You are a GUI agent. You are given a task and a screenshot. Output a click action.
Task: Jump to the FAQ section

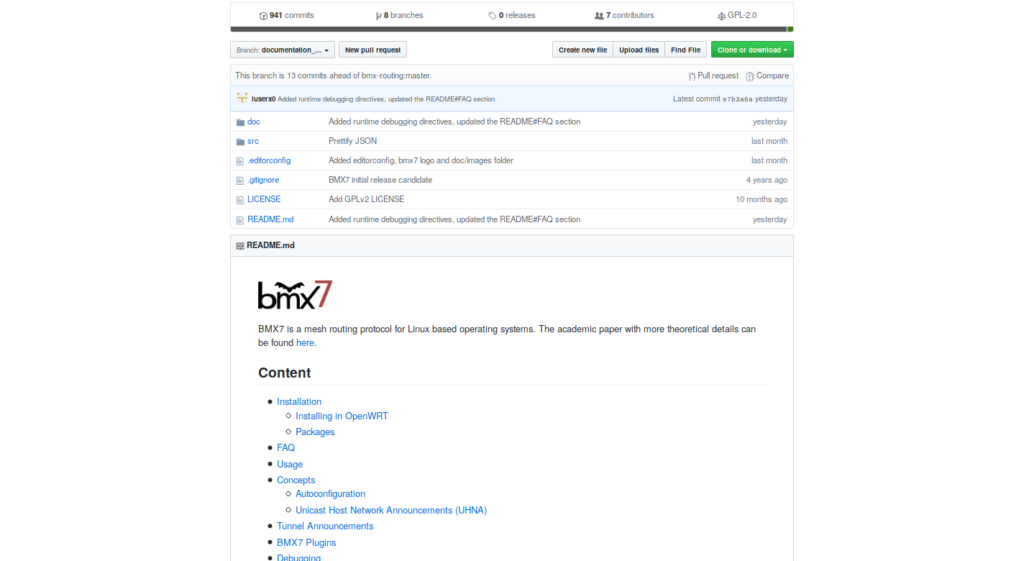[285, 448]
